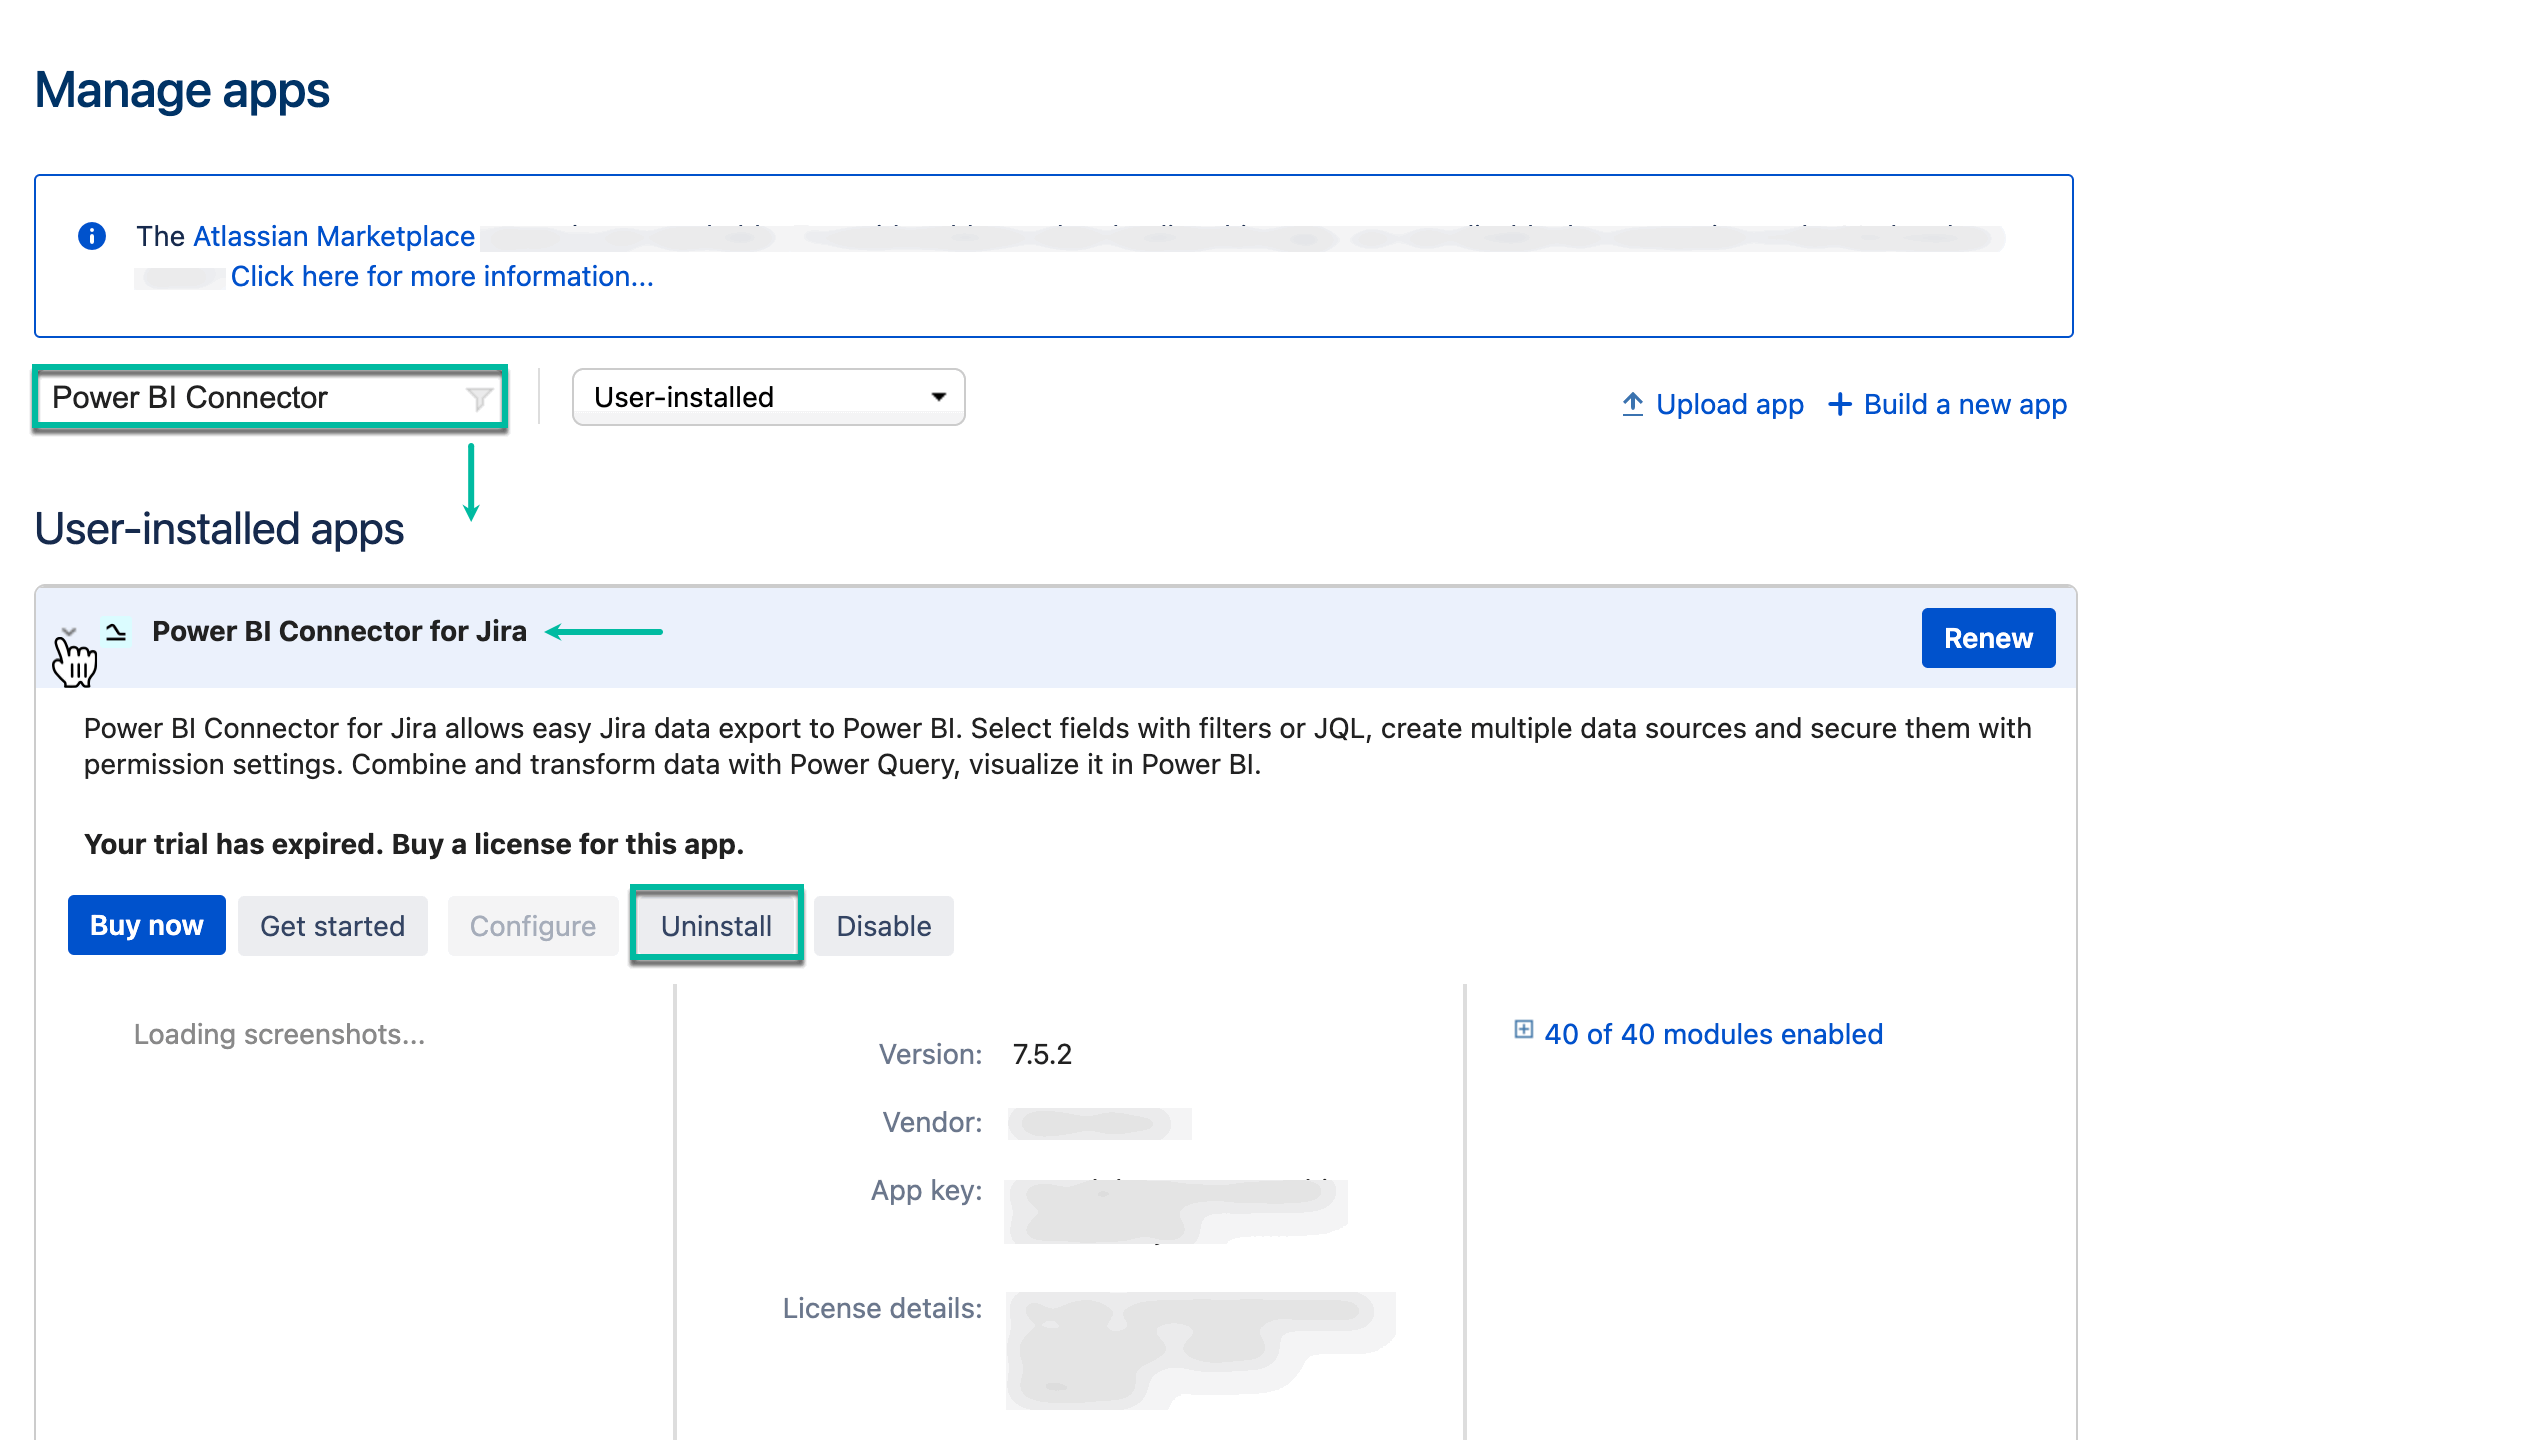Click the plus icon beside Build a new app
The image size is (2534, 1440).
click(x=1839, y=404)
